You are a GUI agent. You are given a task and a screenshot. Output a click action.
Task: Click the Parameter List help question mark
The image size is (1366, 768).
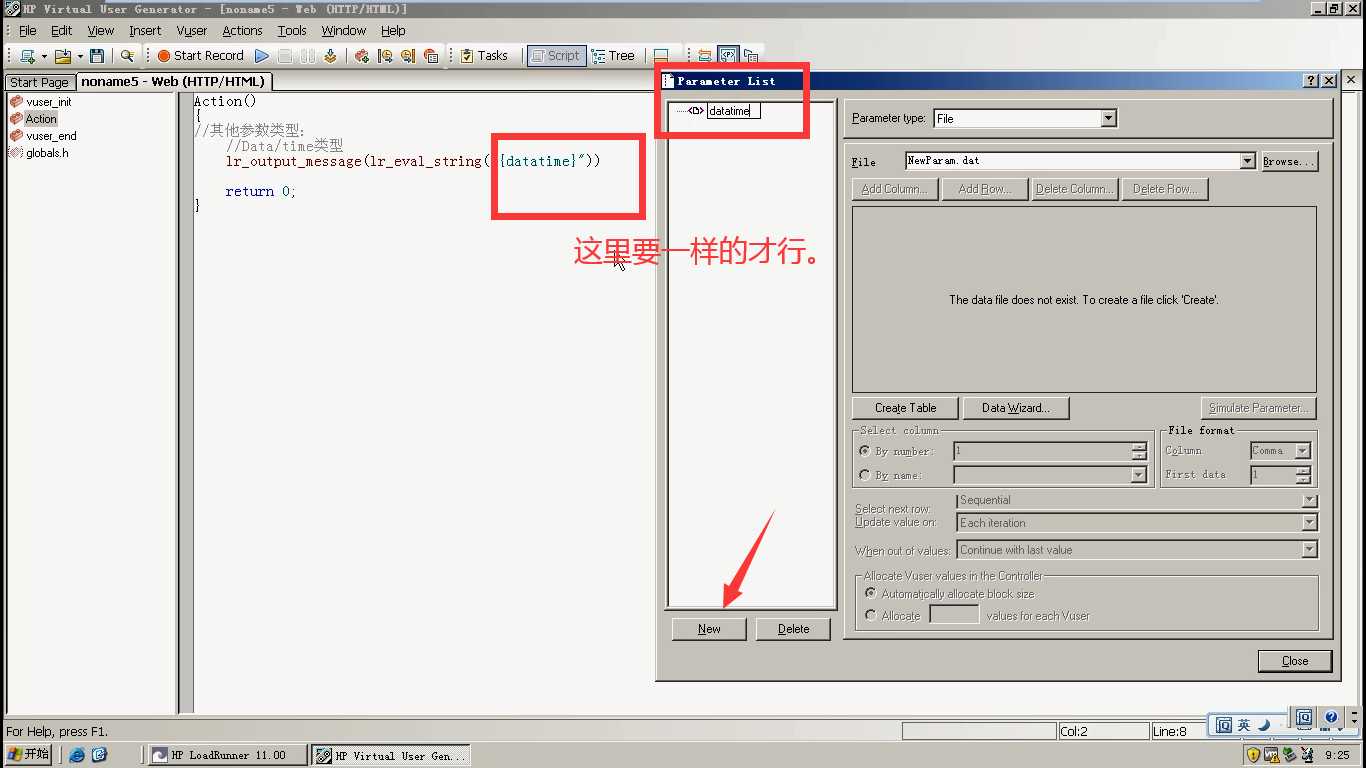coord(1312,81)
